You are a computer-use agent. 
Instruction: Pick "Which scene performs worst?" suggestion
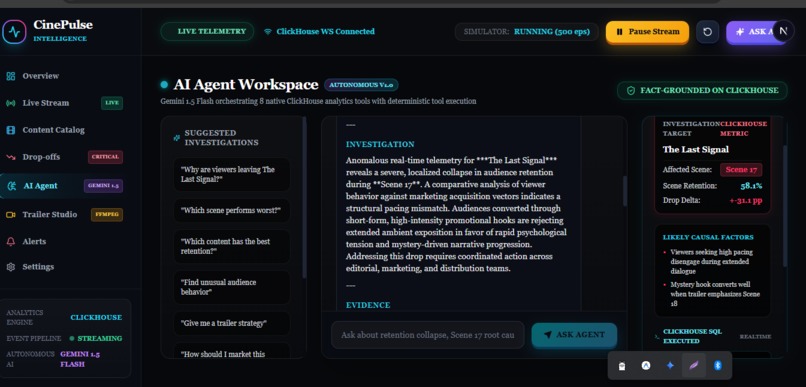pyautogui.click(x=232, y=211)
